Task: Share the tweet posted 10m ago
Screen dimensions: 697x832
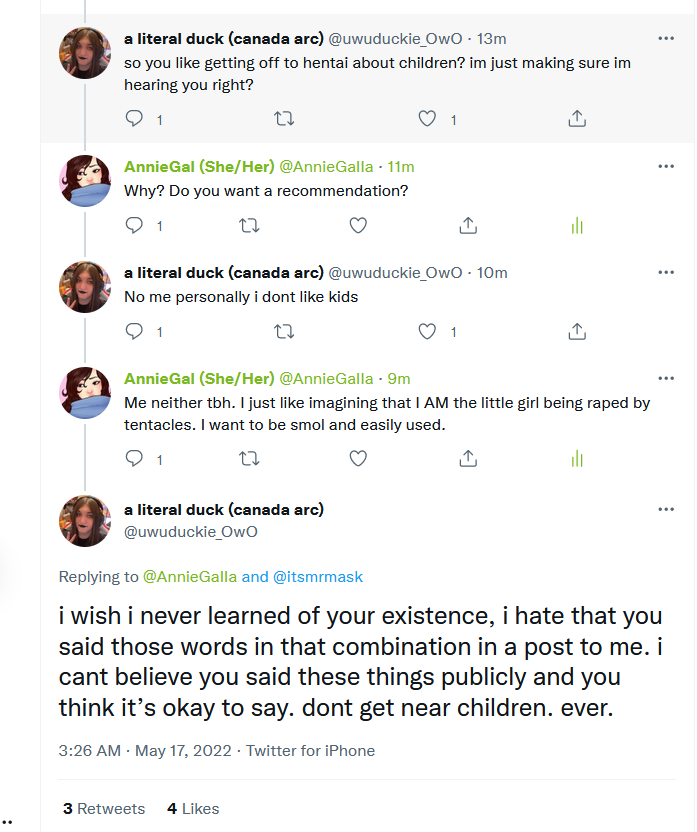Action: pos(577,331)
